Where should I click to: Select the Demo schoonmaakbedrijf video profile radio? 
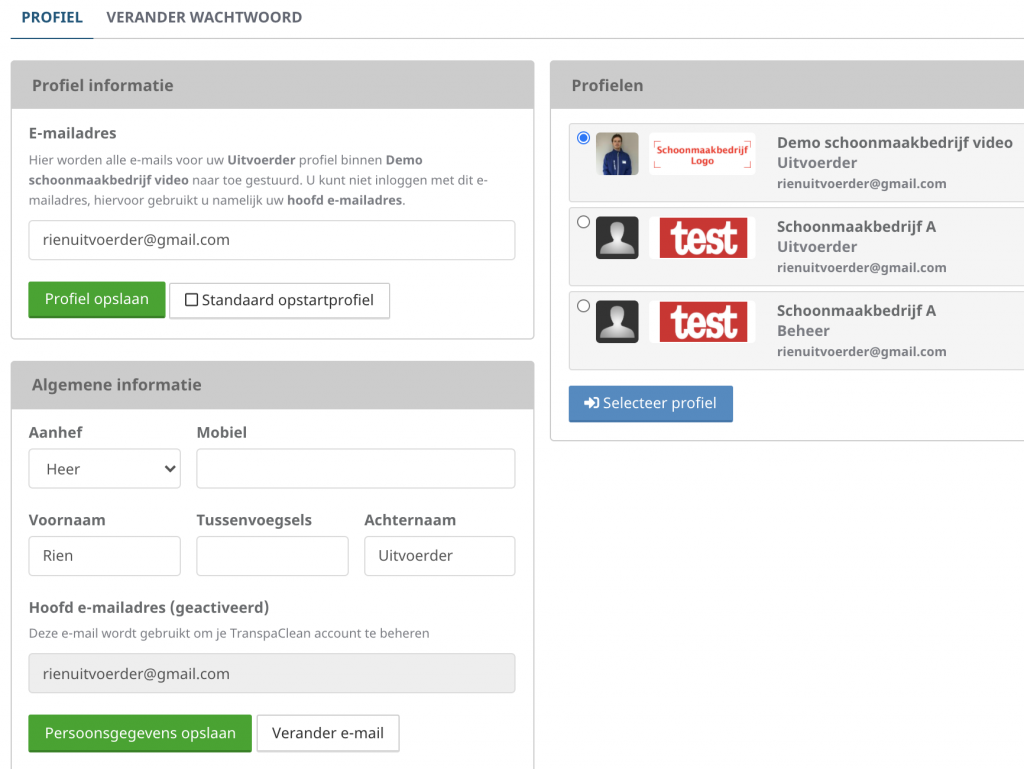coord(584,139)
